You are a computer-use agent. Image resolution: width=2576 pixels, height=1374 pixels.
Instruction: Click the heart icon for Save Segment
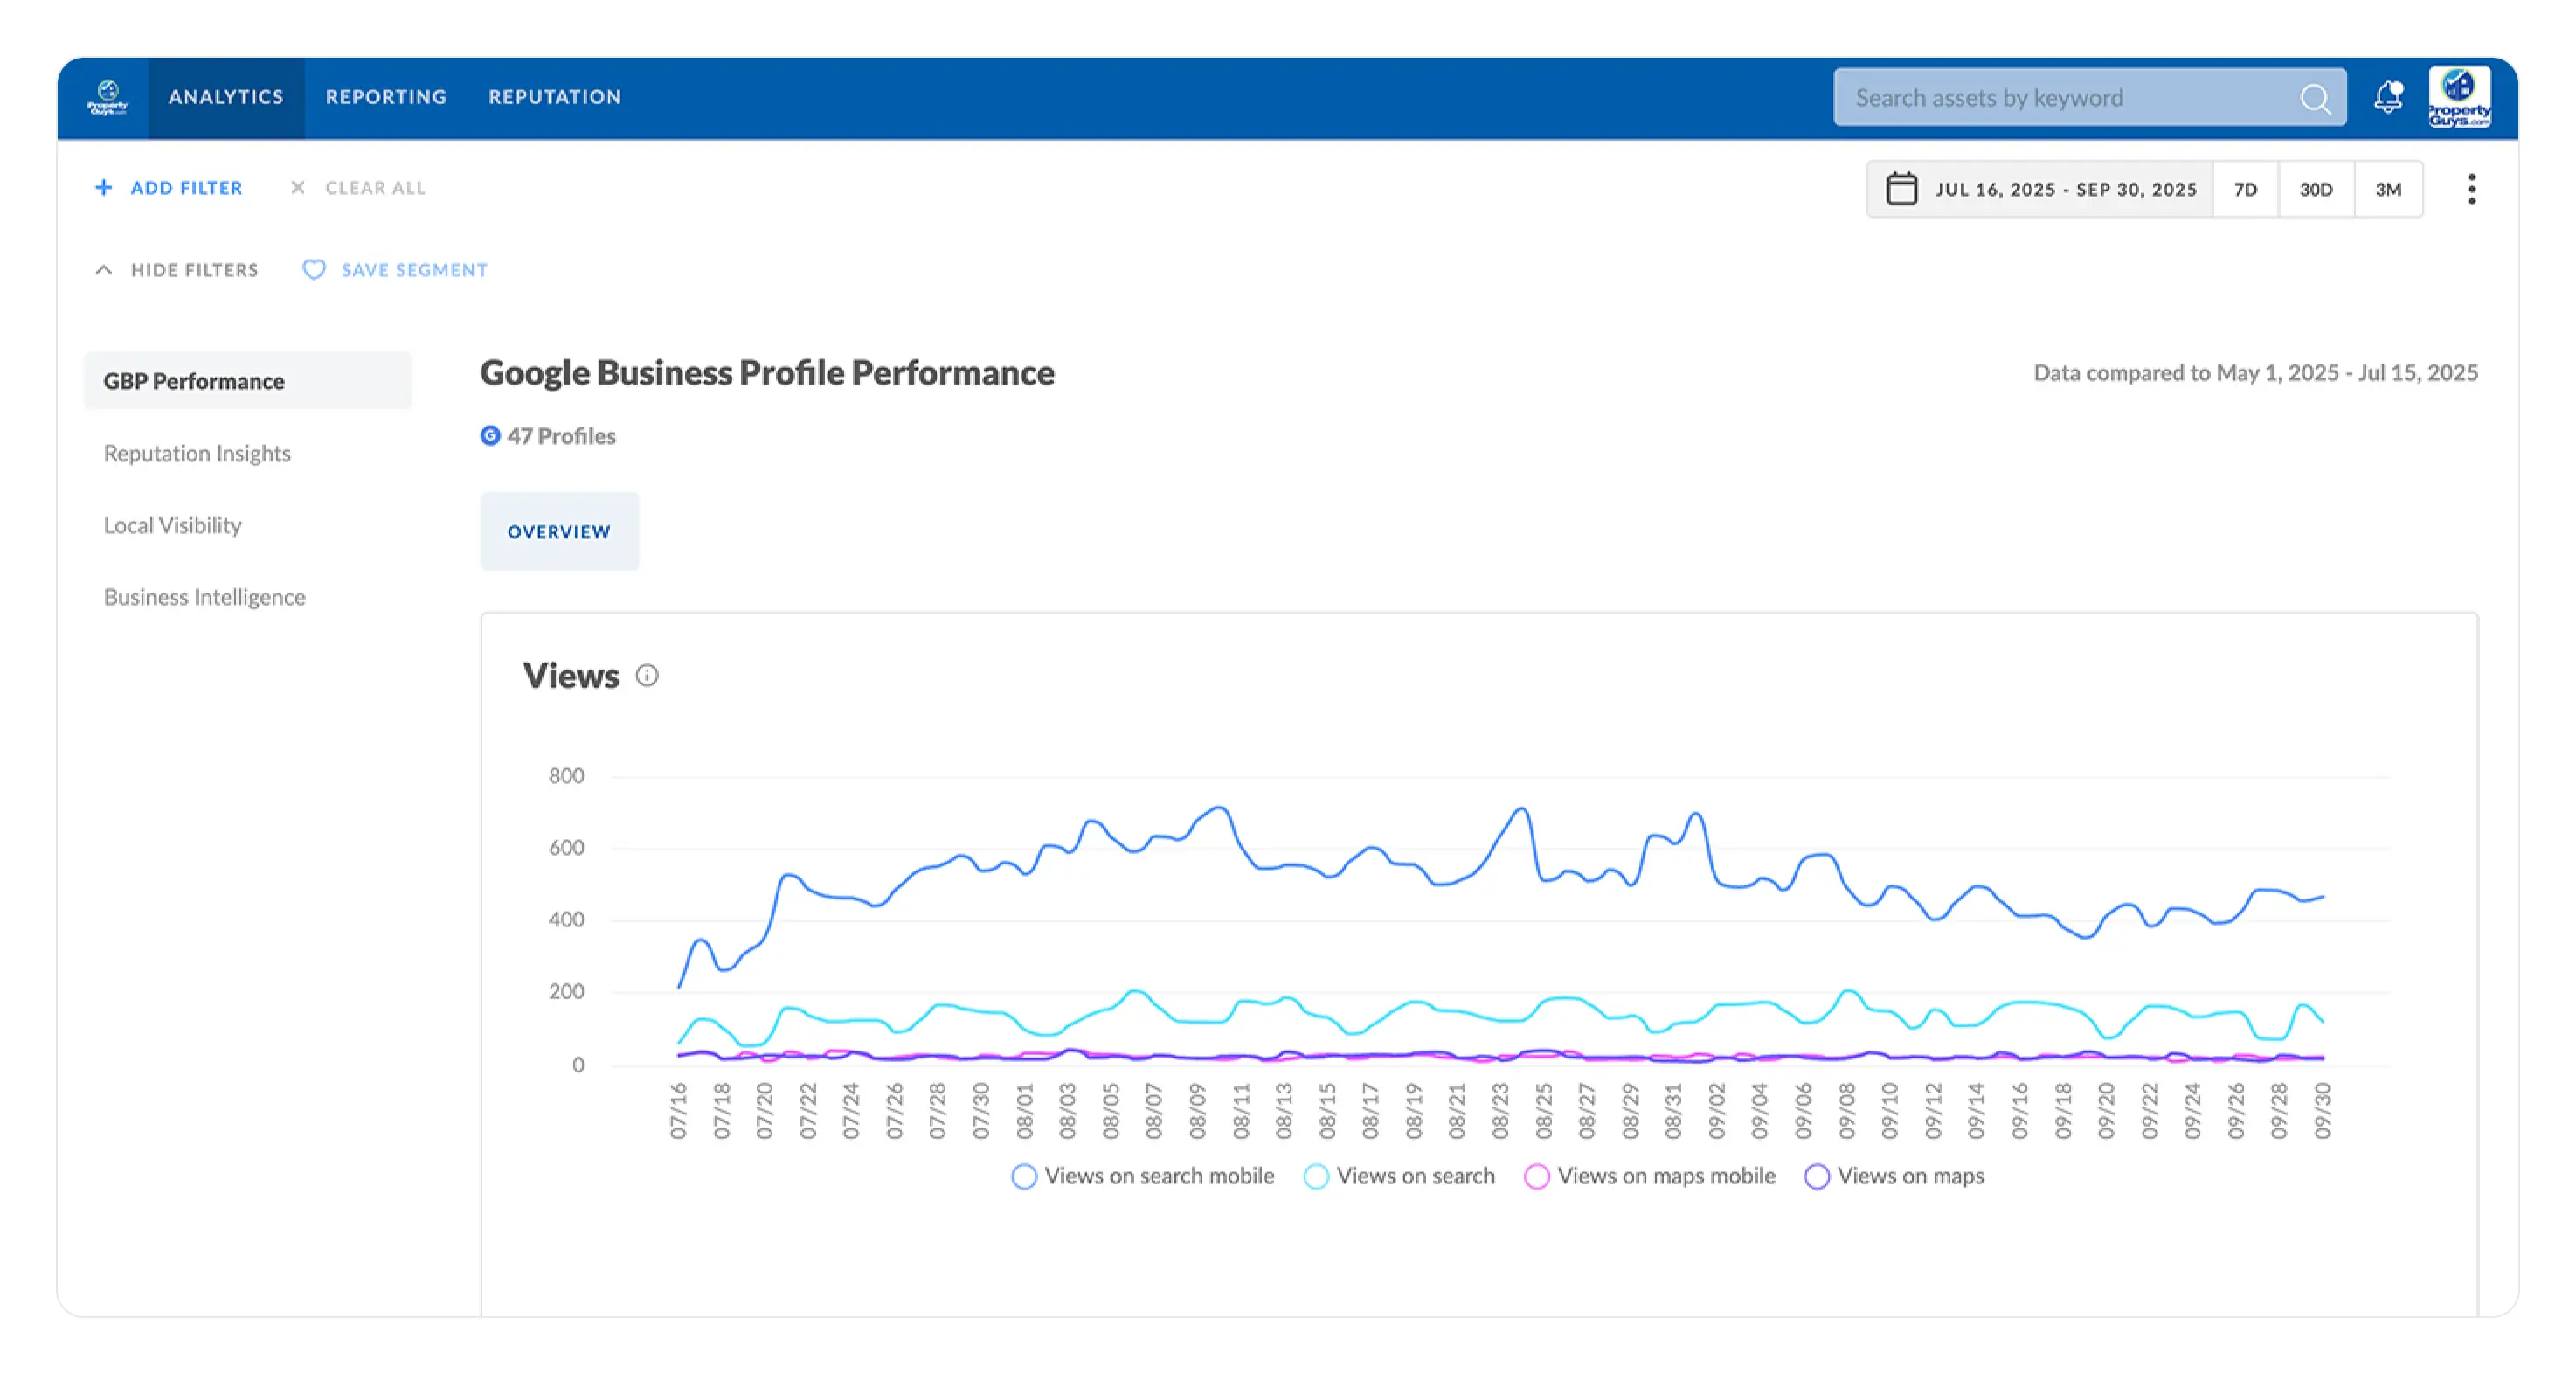[314, 270]
